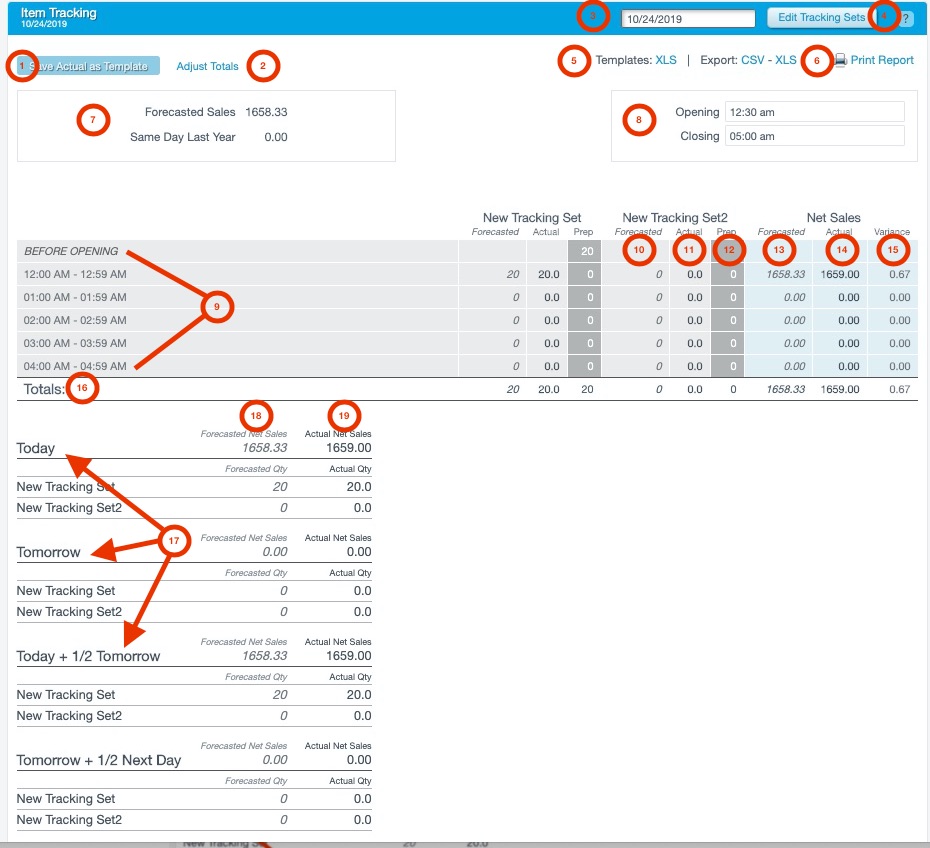Screen dimensions: 930x848
Task: Click Actual 20.0 in 12:00 AM row
Action: 549,274
